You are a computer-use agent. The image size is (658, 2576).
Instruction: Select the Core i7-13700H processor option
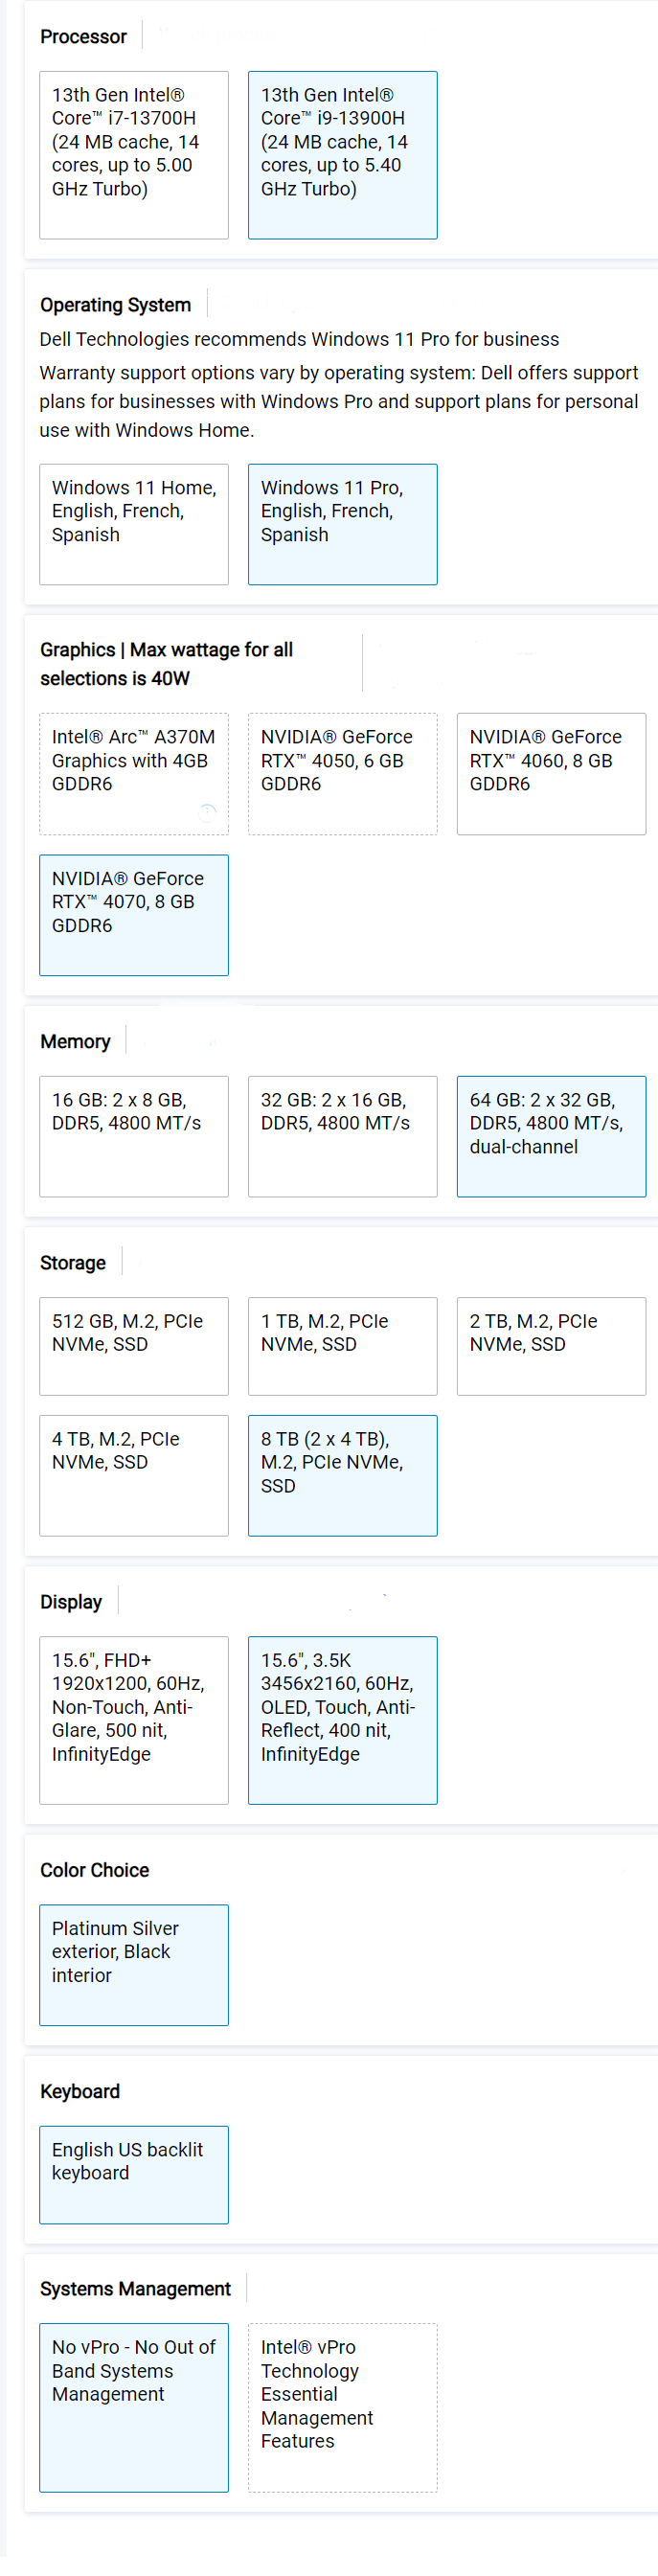tap(134, 155)
